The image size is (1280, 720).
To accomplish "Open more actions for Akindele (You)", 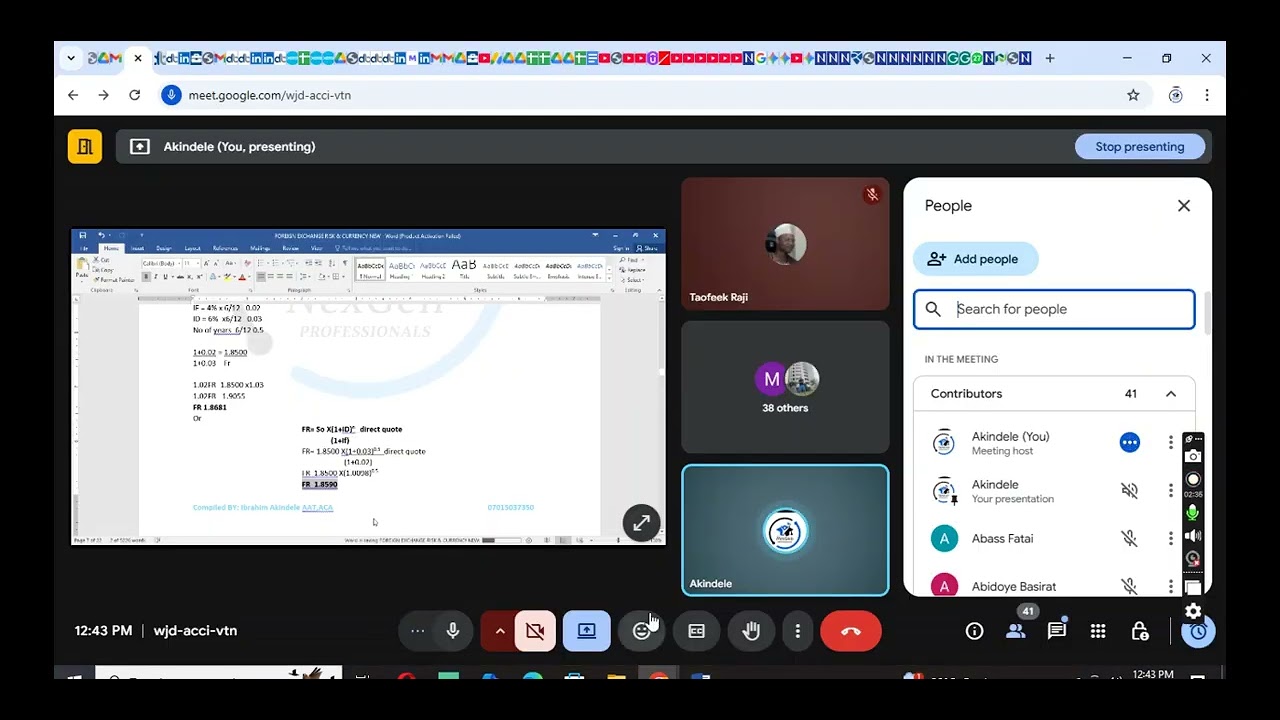I will pyautogui.click(x=1171, y=442).
